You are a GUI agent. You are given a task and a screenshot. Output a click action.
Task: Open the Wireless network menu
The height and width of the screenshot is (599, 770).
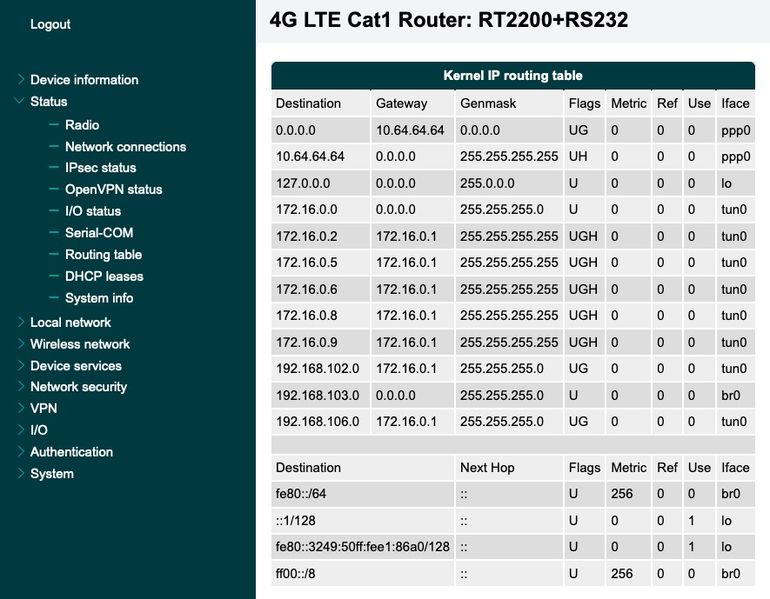click(80, 344)
